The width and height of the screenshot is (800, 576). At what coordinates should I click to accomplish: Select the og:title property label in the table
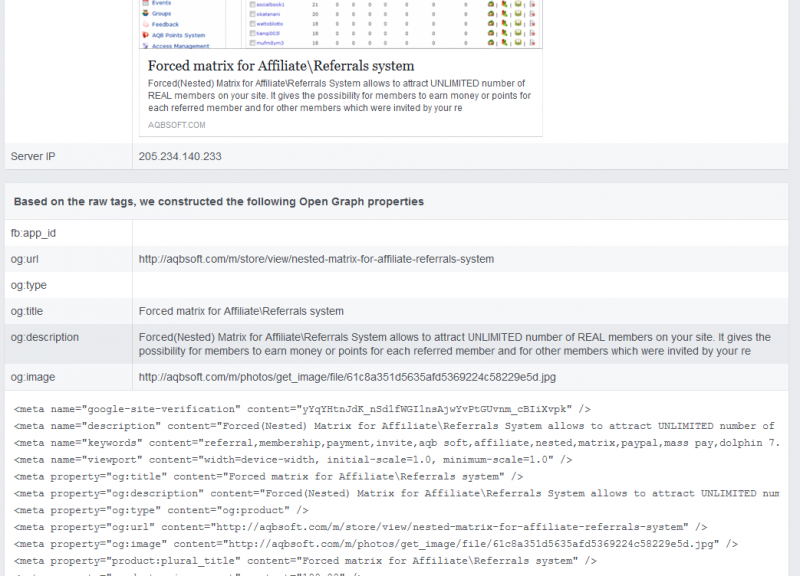point(27,311)
